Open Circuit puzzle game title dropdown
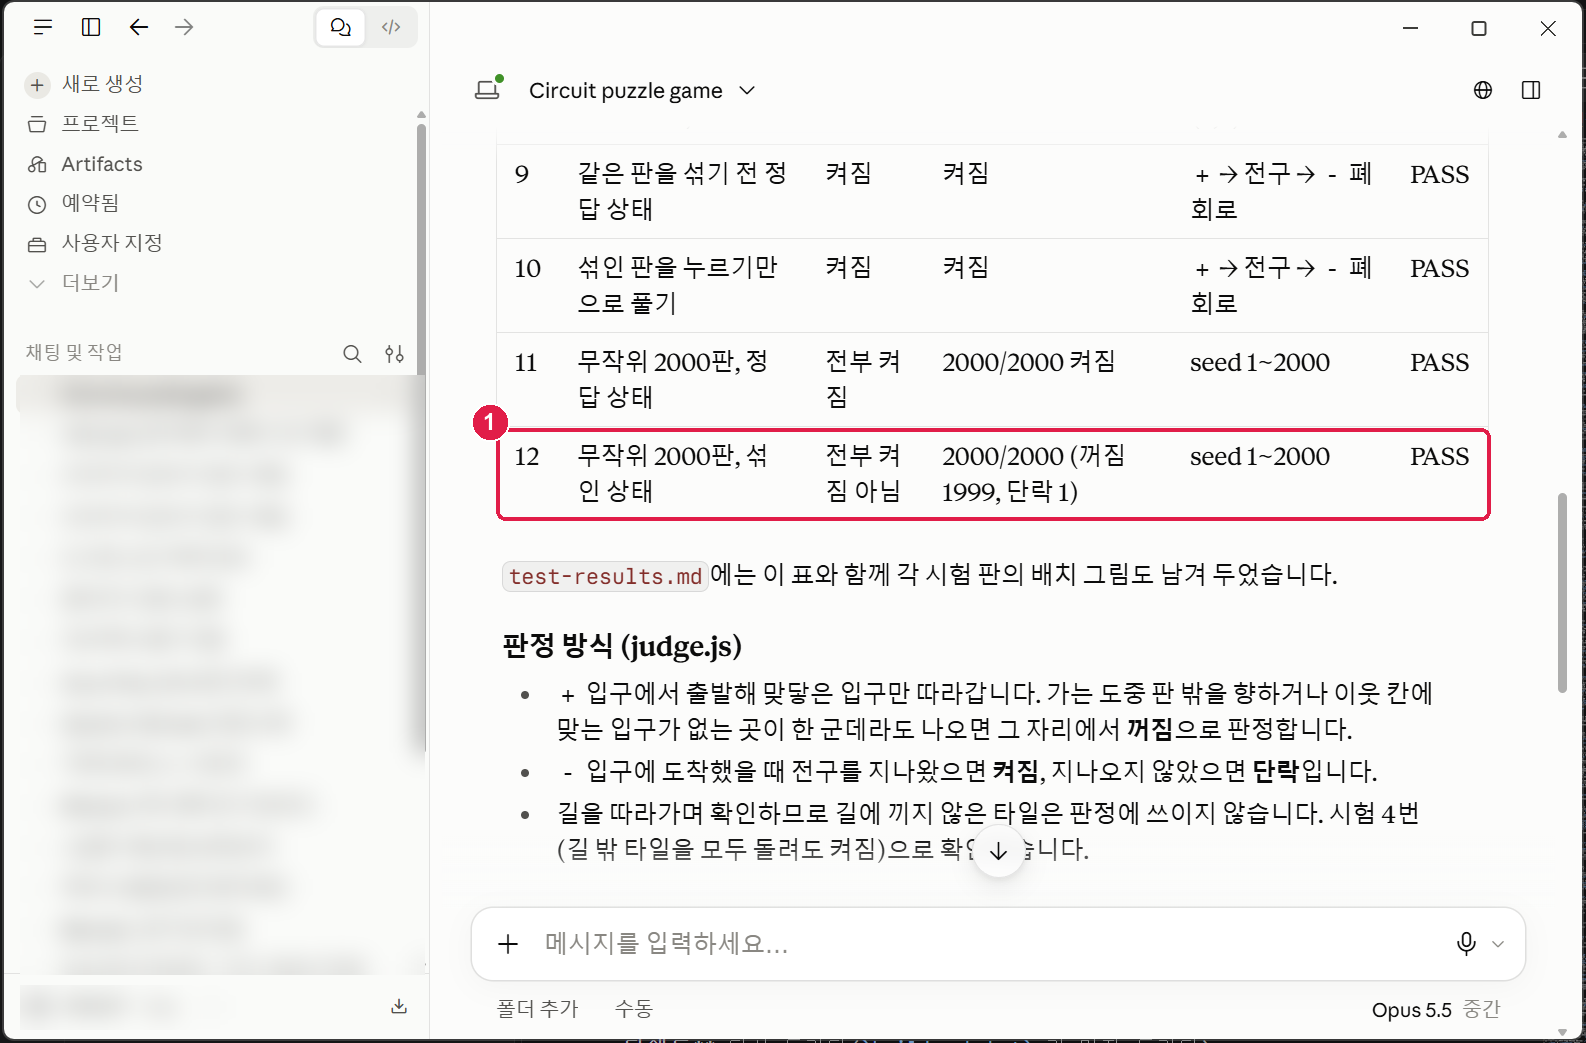Screen dimensions: 1586x1043 (x=642, y=91)
